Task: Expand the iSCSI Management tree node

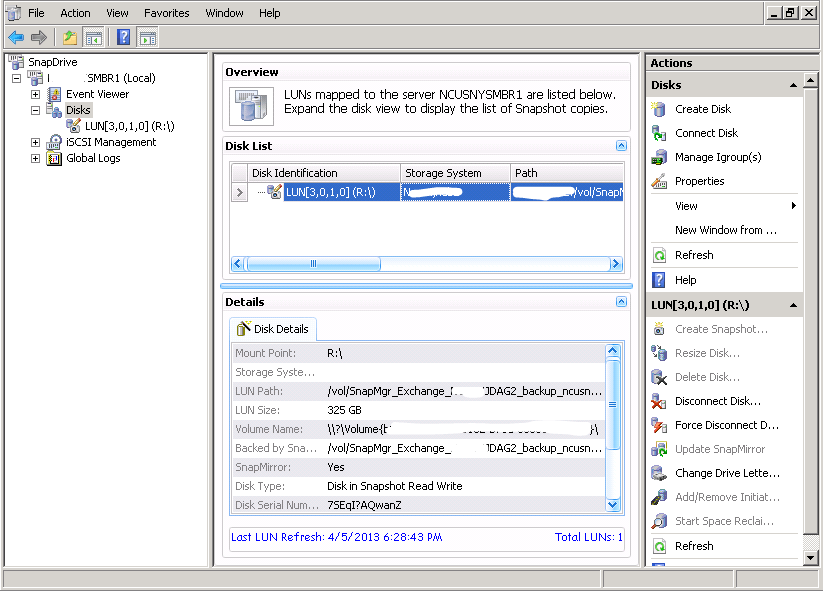Action: point(36,141)
